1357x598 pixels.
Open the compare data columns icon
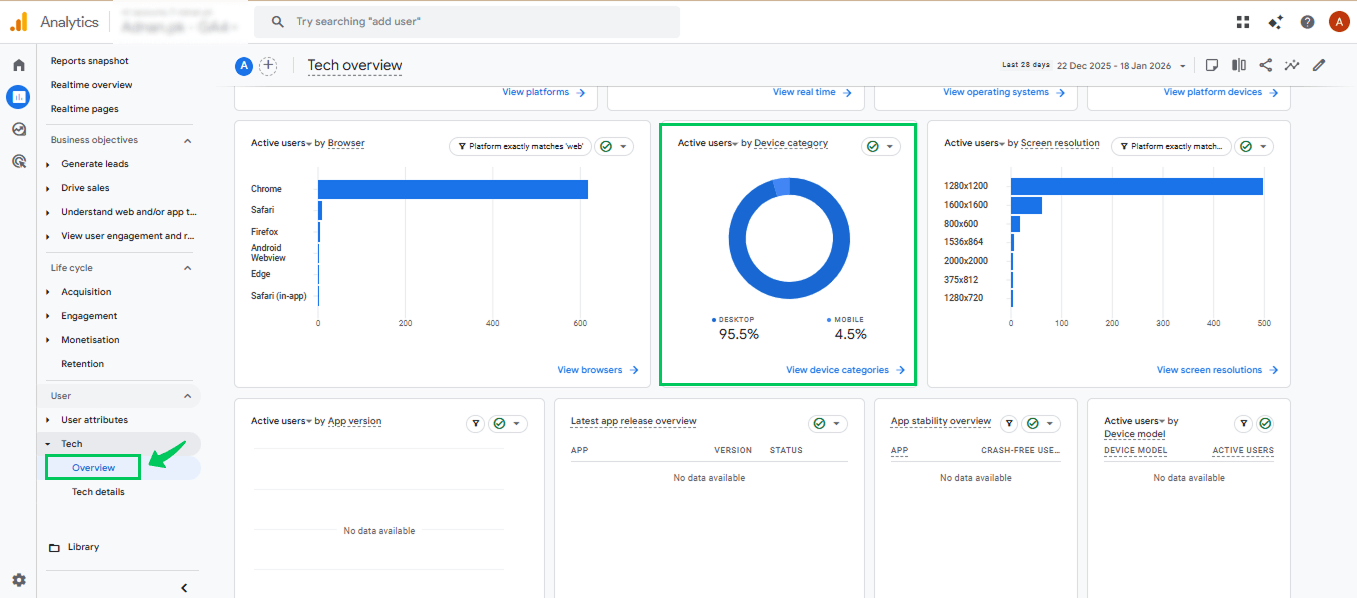click(x=1239, y=65)
